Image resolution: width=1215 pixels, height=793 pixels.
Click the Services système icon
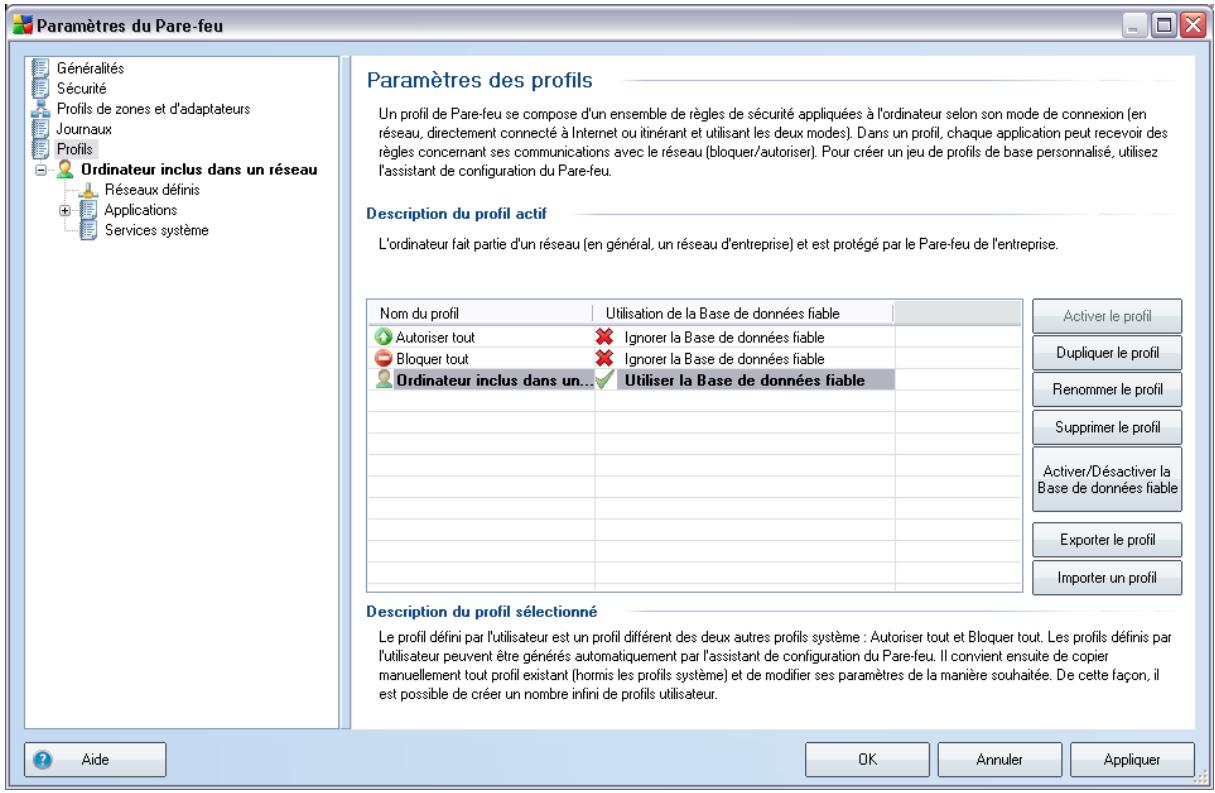pyautogui.click(x=88, y=230)
